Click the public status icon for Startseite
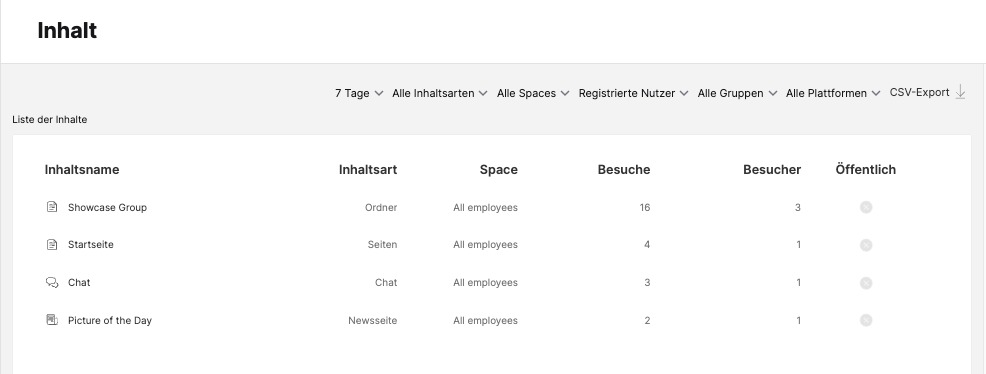 tap(866, 245)
